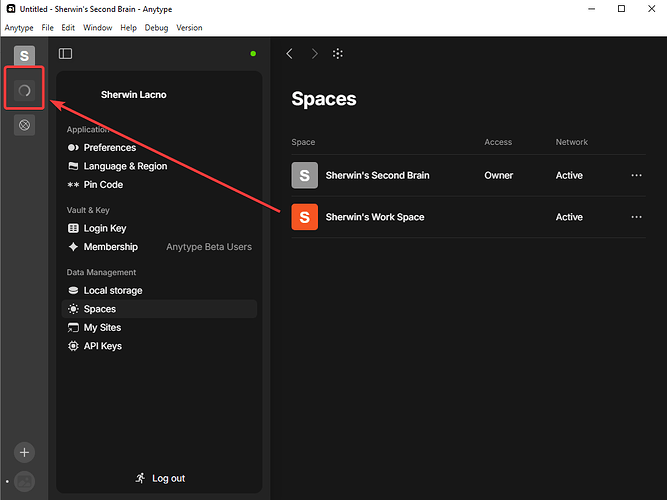The image size is (667, 500).
Task: Click the Owner access value
Action: [499, 175]
